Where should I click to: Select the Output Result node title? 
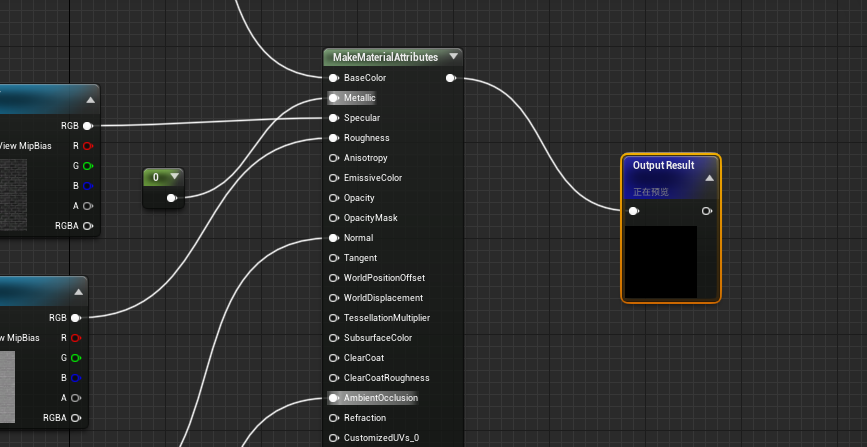(663, 165)
